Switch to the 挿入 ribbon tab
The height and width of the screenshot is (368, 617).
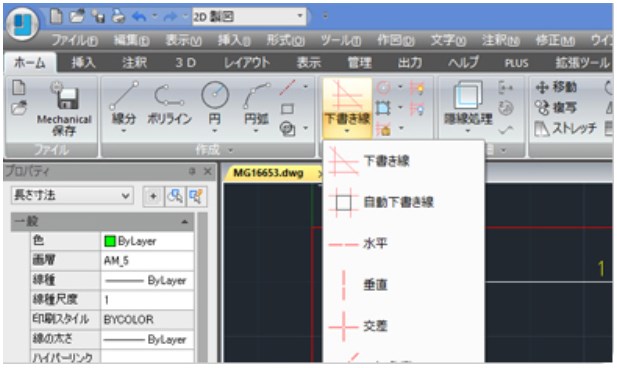83,63
